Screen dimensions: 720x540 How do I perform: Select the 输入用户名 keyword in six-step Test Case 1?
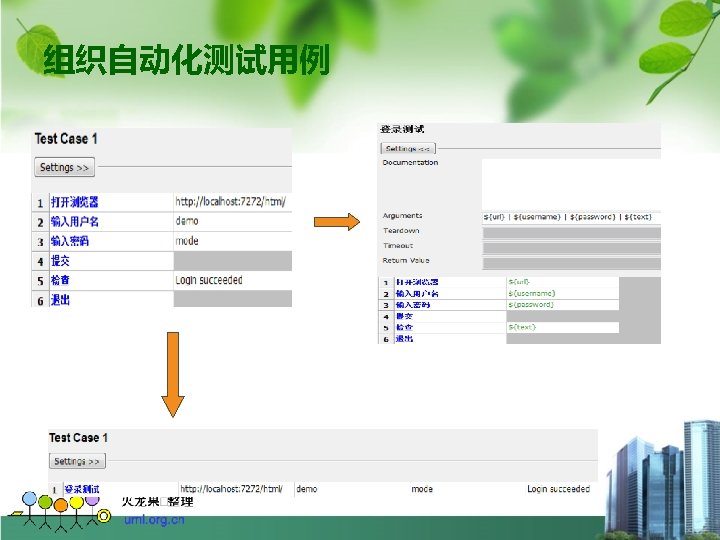point(111,222)
